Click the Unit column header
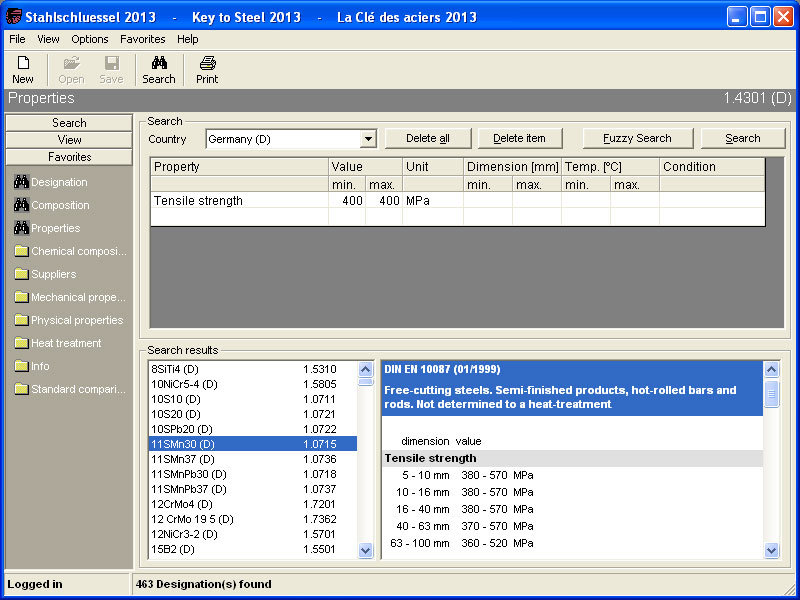 point(433,167)
